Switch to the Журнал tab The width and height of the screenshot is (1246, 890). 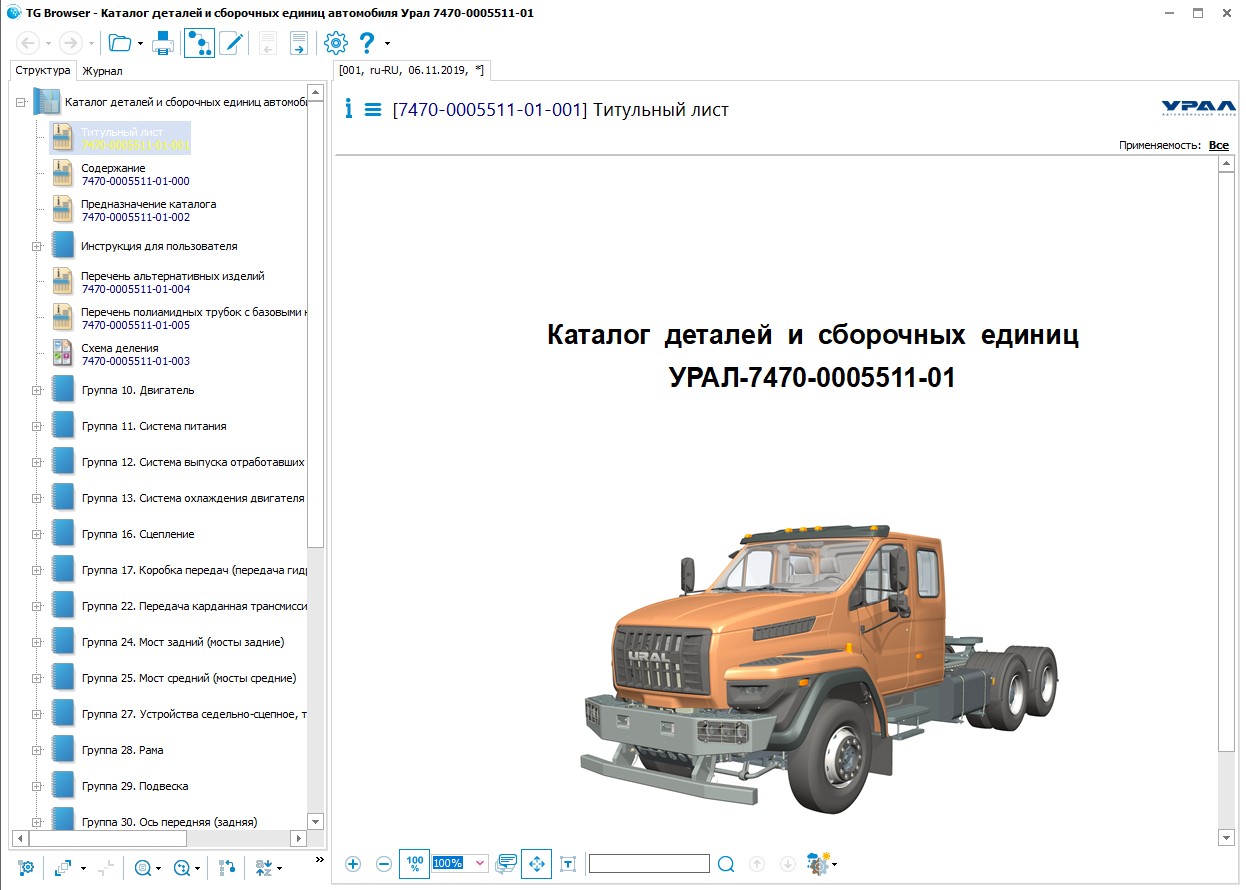click(x=102, y=71)
